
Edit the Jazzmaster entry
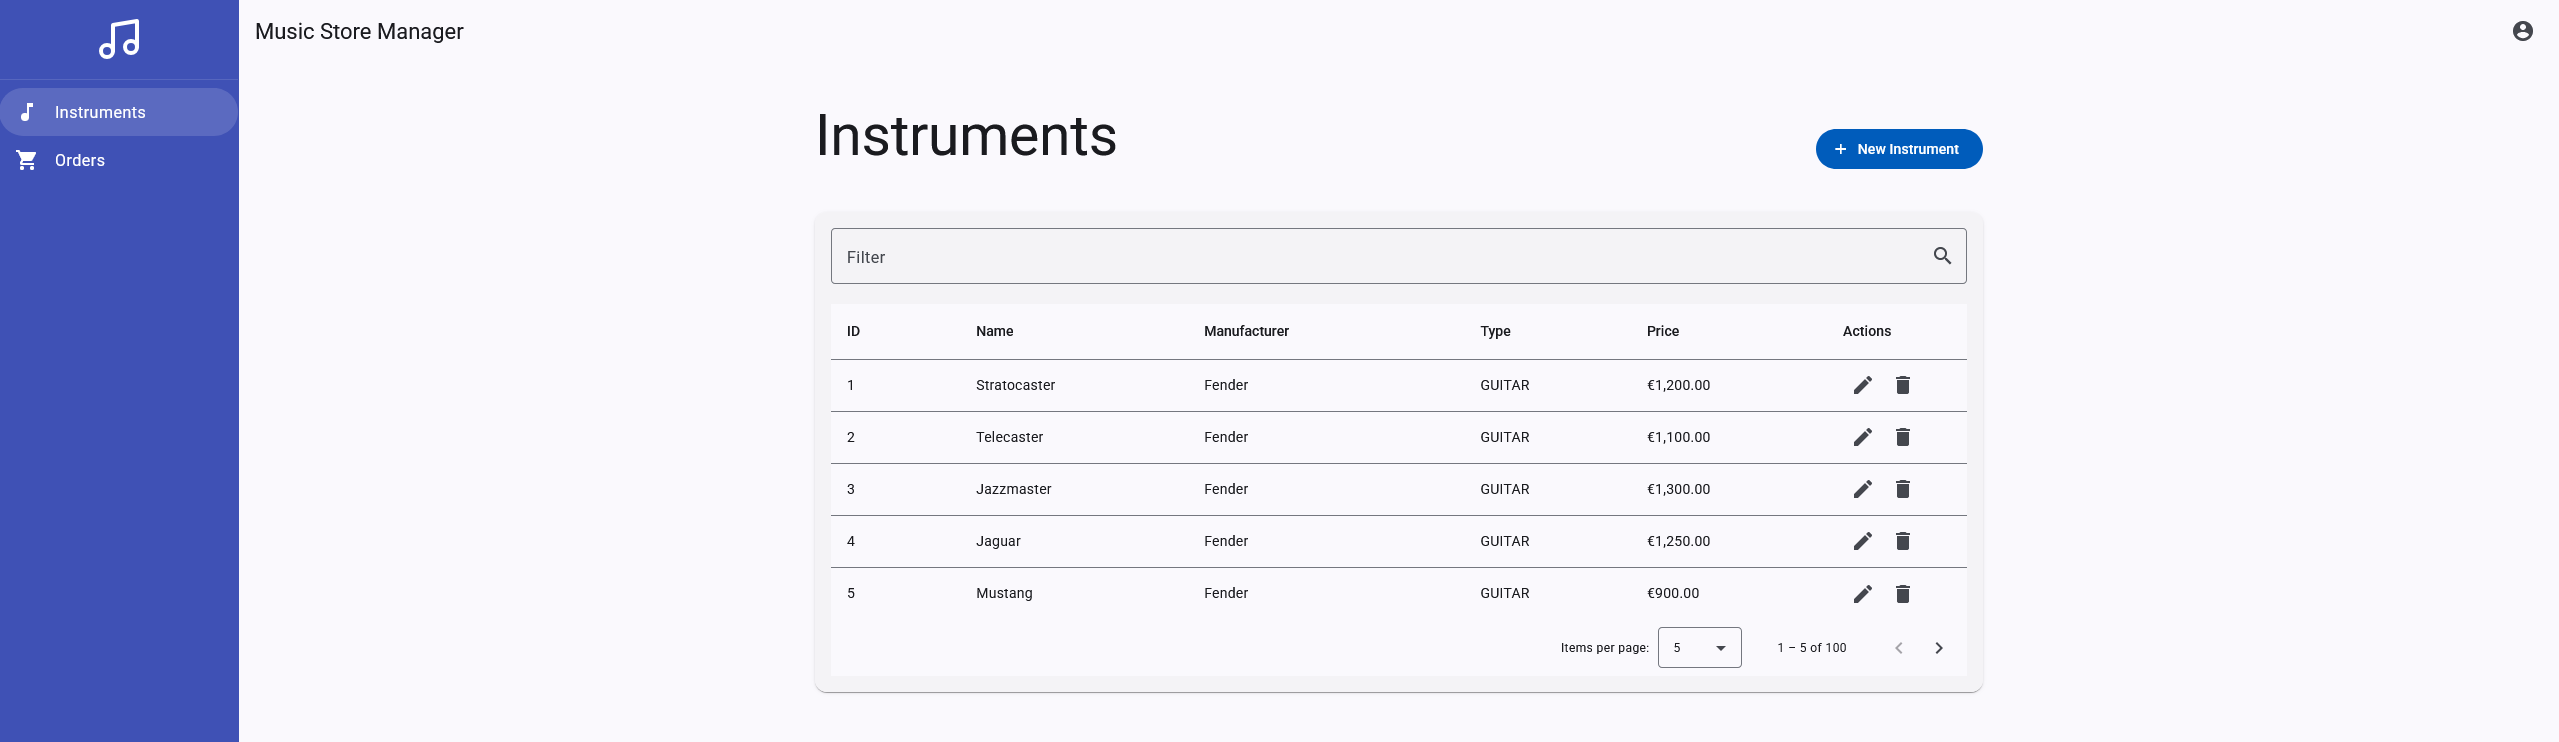coord(1862,489)
